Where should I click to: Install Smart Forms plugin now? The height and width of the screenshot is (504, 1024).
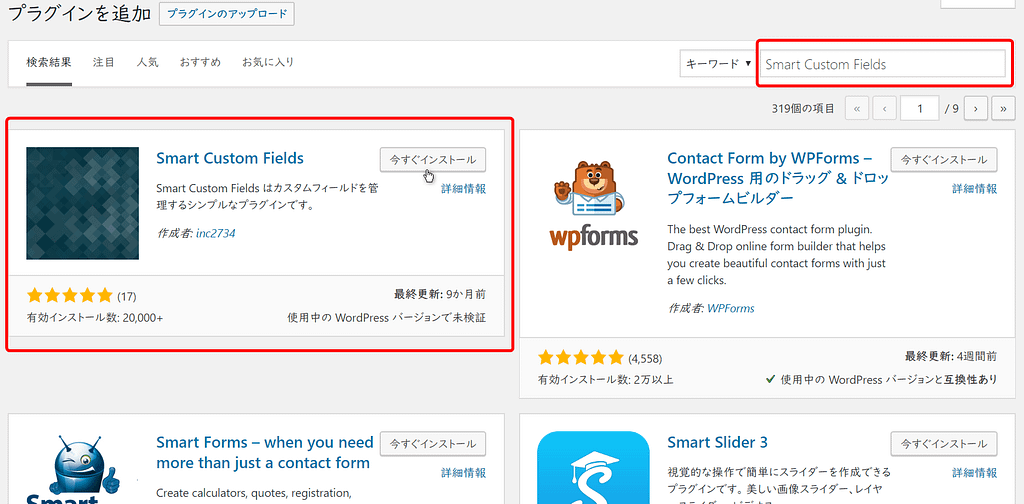433,443
